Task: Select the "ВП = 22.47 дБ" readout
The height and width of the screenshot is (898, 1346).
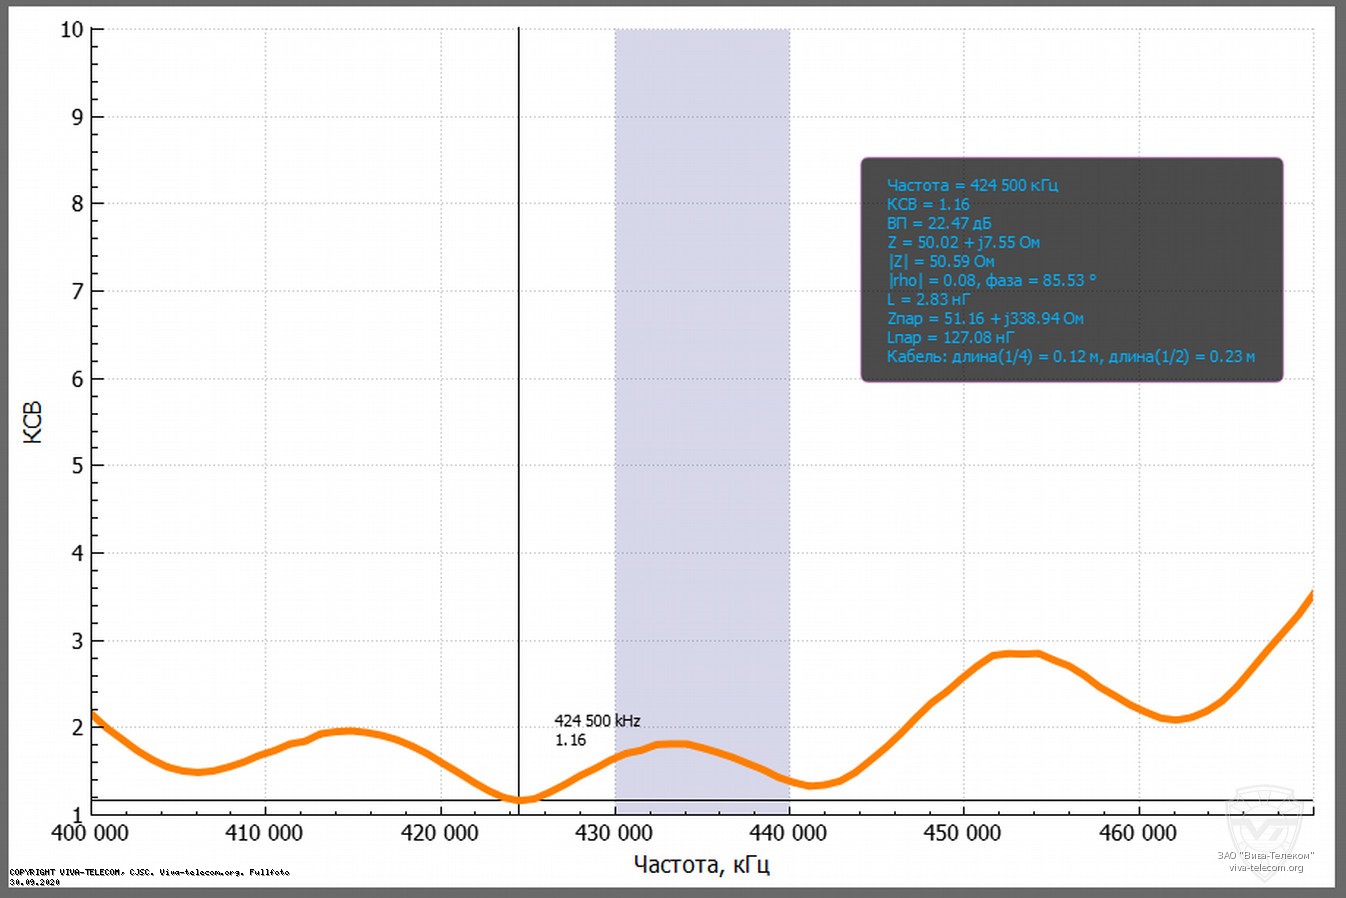Action: coord(938,223)
